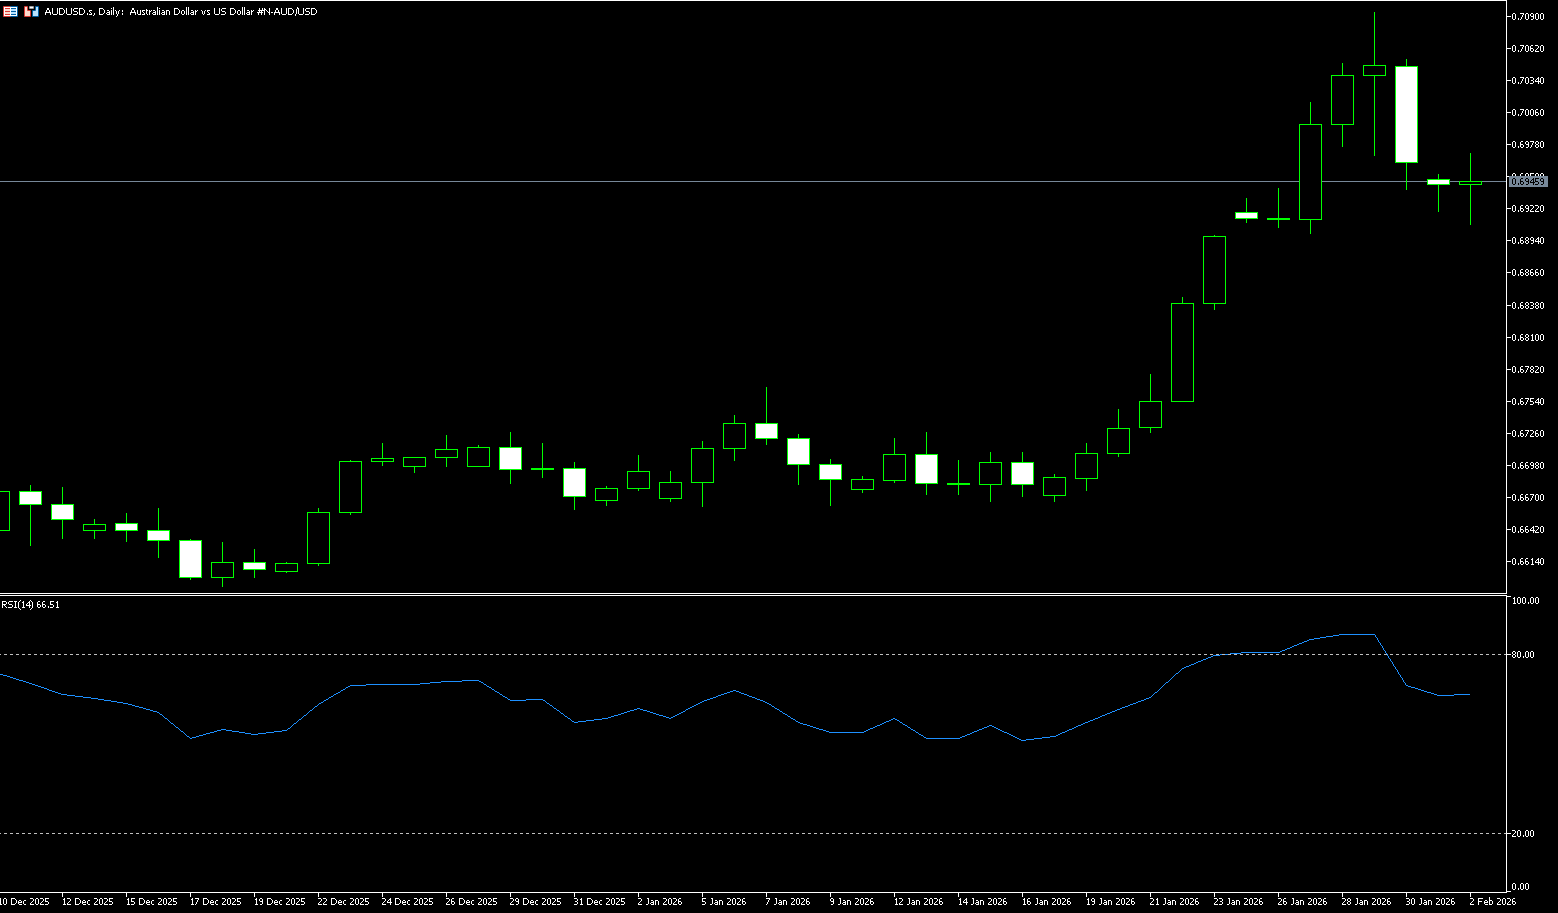1558x913 pixels.
Task: Click the 0.68100 price scale label
Action: point(1527,338)
